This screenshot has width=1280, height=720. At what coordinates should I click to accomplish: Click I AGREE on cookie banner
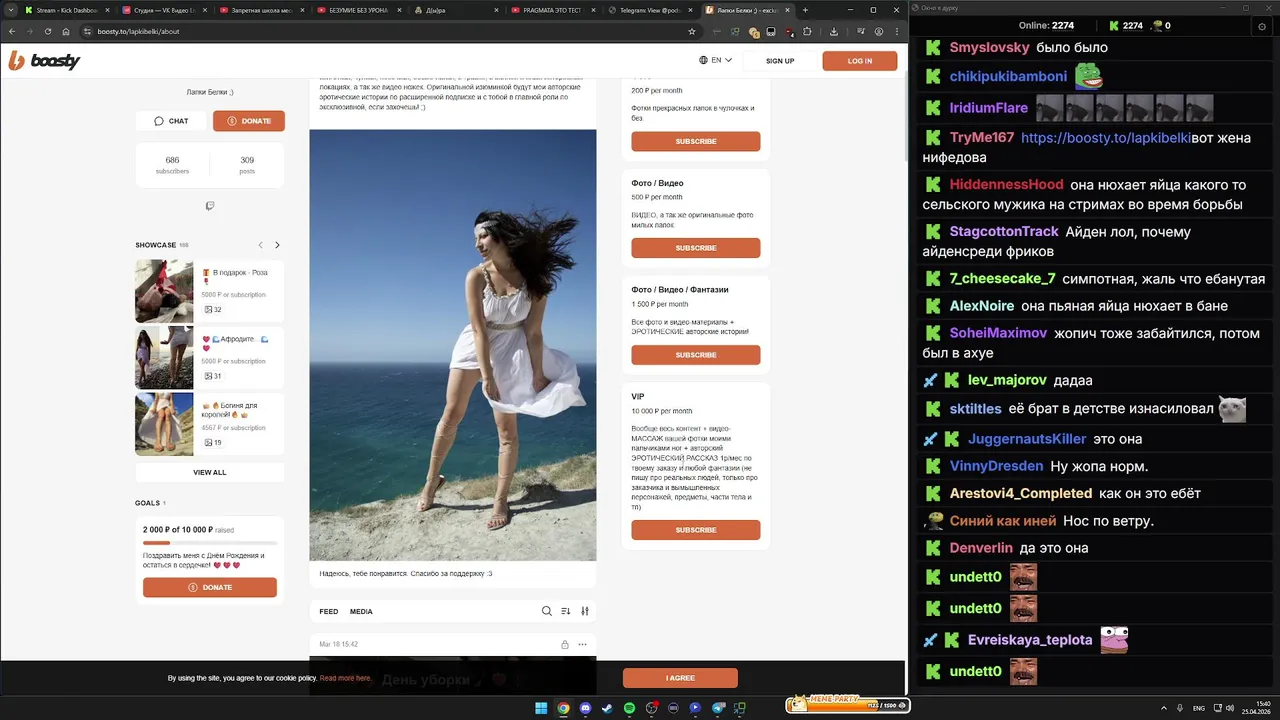click(680, 678)
